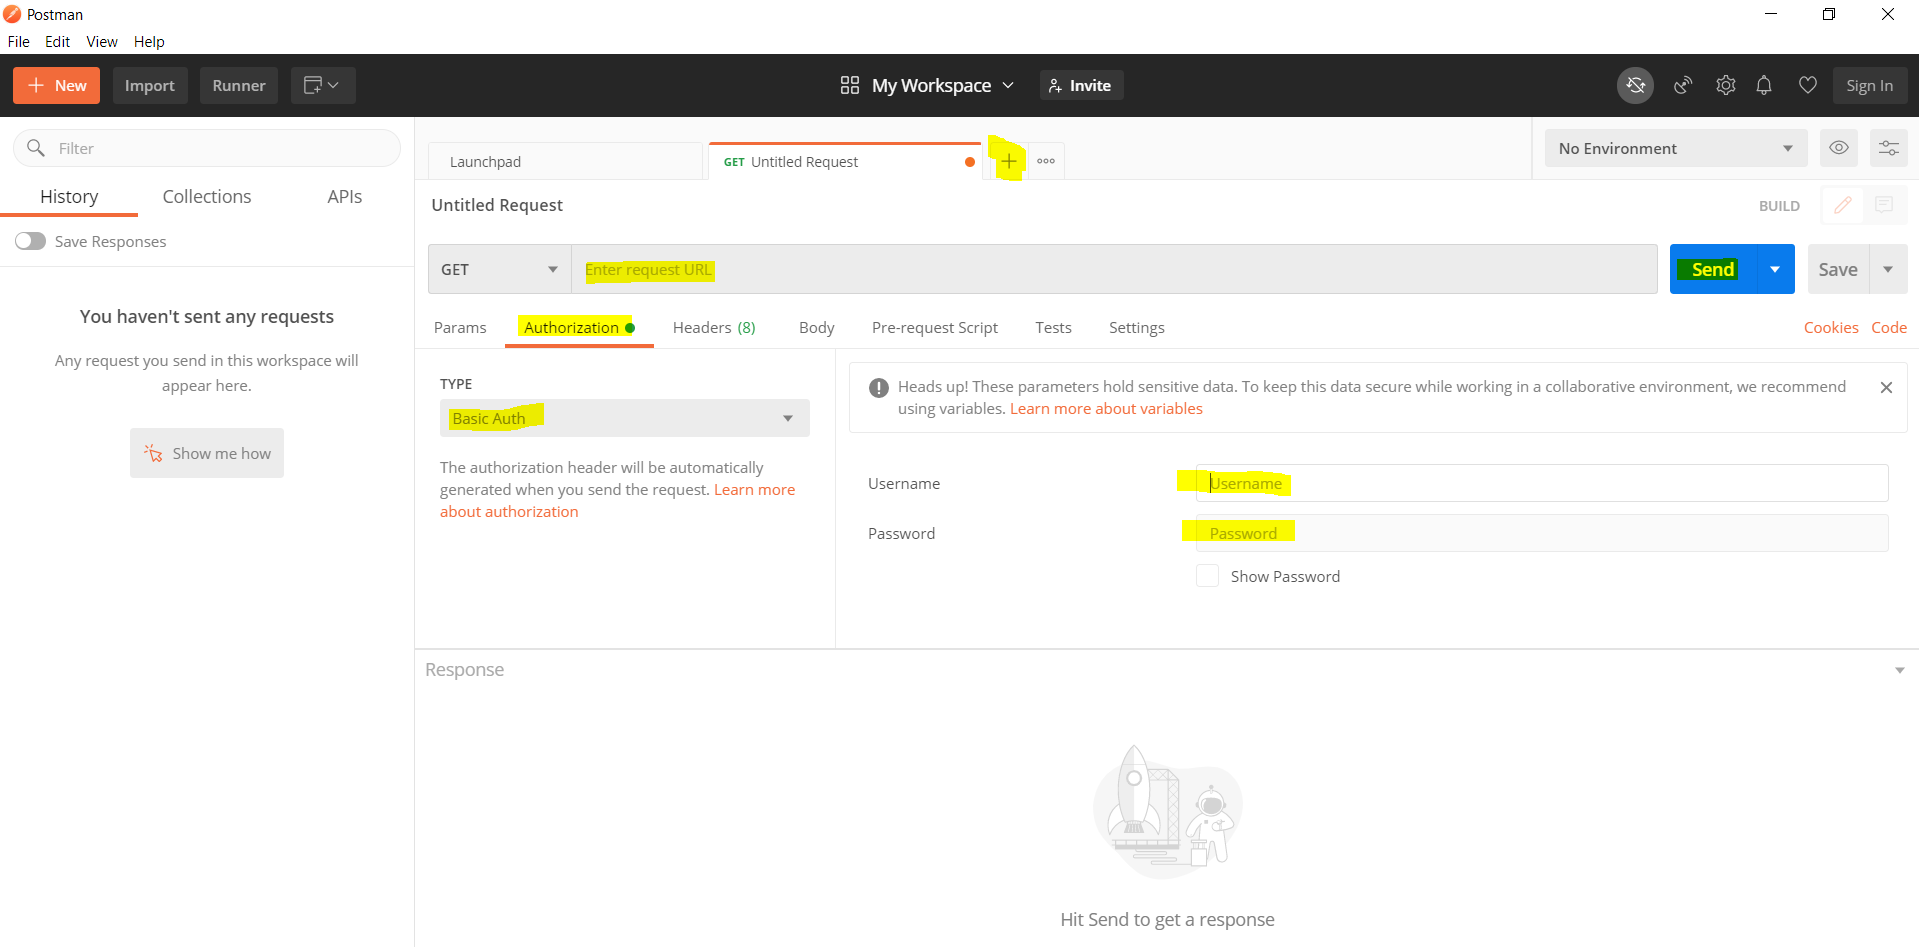Image resolution: width=1919 pixels, height=947 pixels.
Task: Check the Show Password checkbox
Action: point(1207,576)
